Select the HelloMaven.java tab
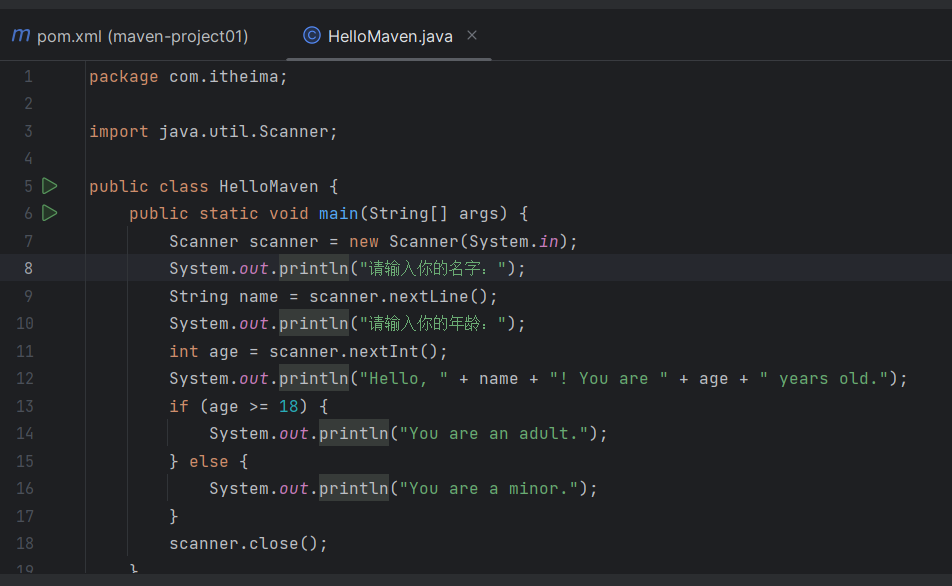The height and width of the screenshot is (586, 952). click(x=390, y=36)
